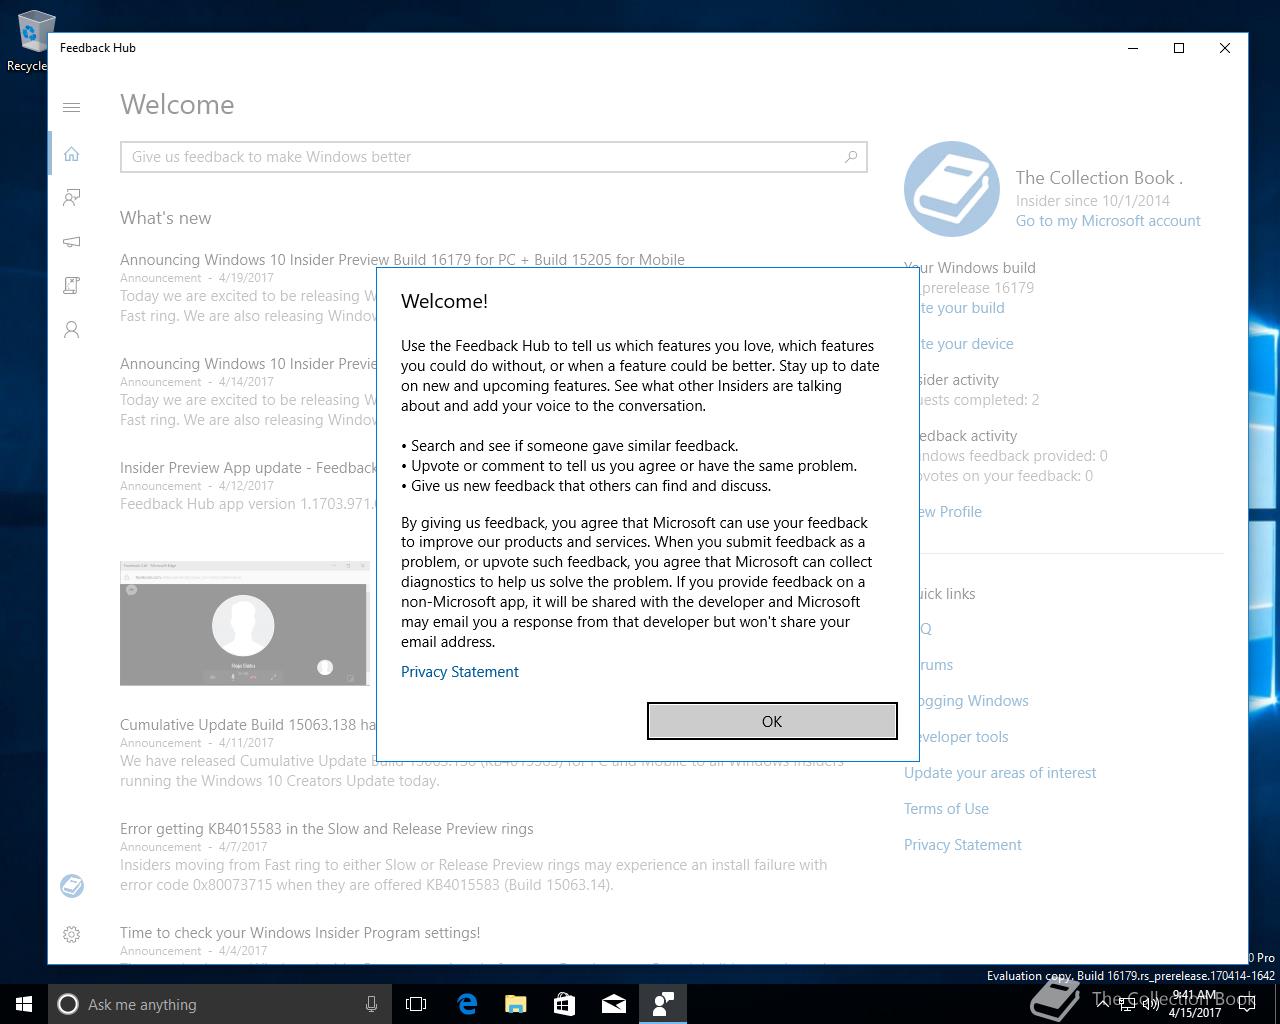
Task: Open the 4/14/2017 Insider Preview announcement
Action: pos(248,364)
